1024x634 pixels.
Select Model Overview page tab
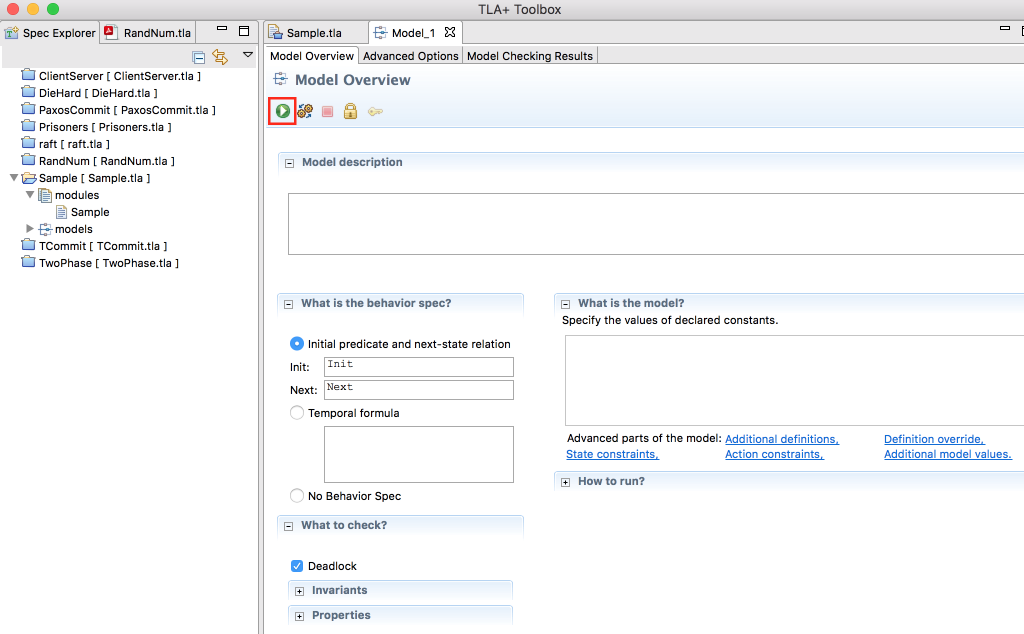312,56
